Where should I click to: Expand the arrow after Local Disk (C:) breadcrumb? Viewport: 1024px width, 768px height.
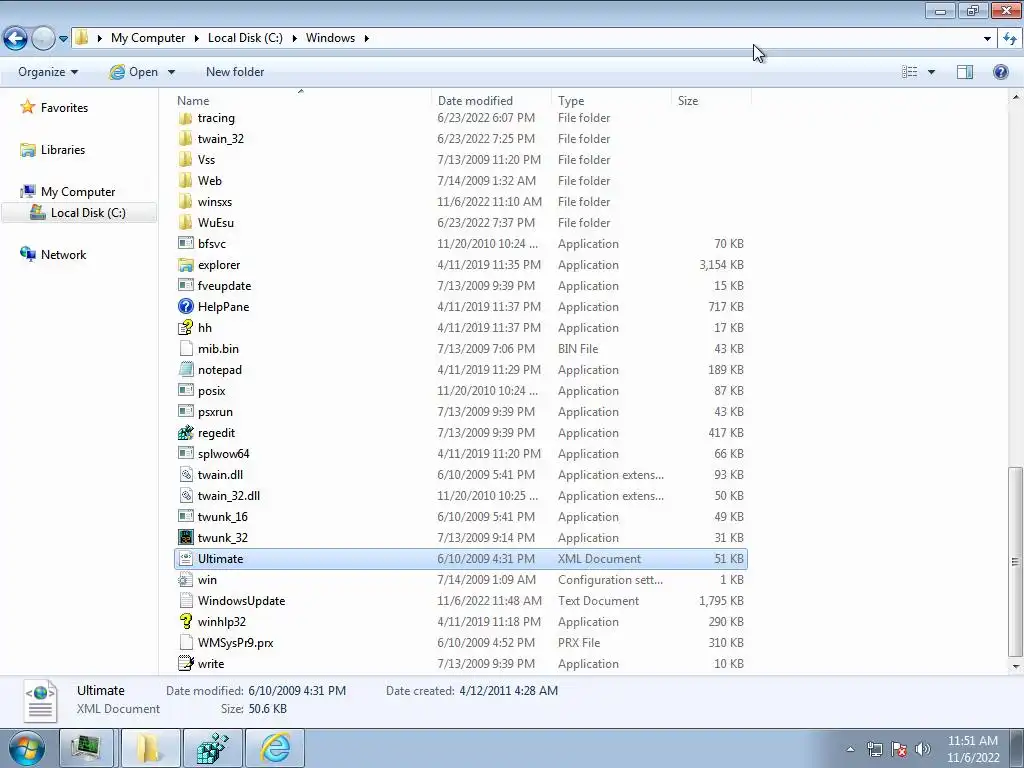click(x=294, y=39)
